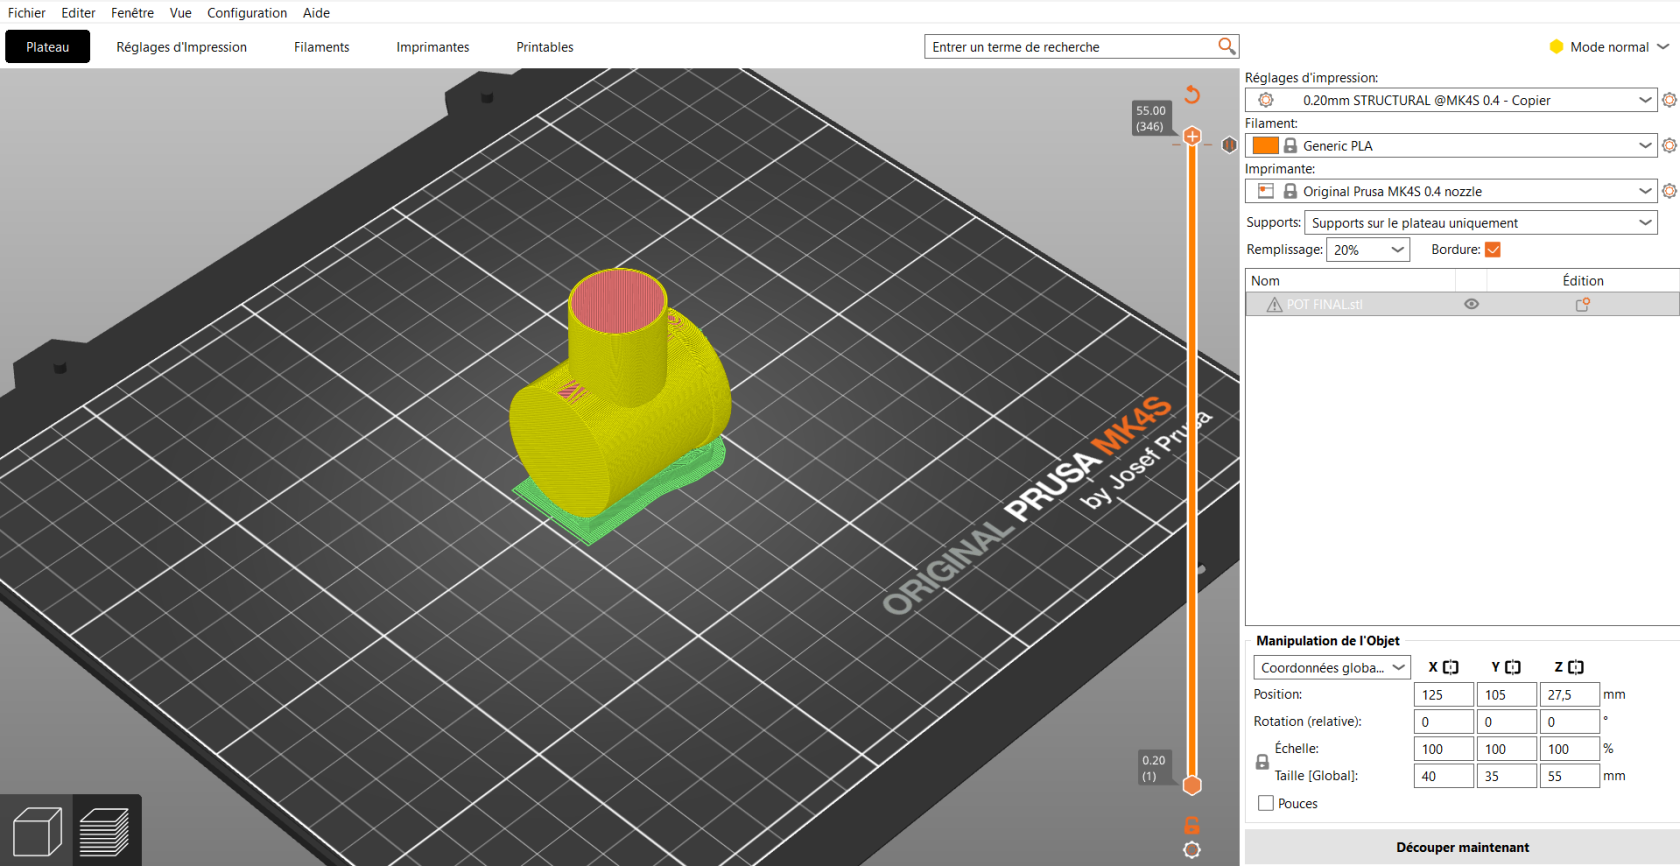Enable the Pouces checkbox
The height and width of the screenshot is (866, 1680).
1266,803
